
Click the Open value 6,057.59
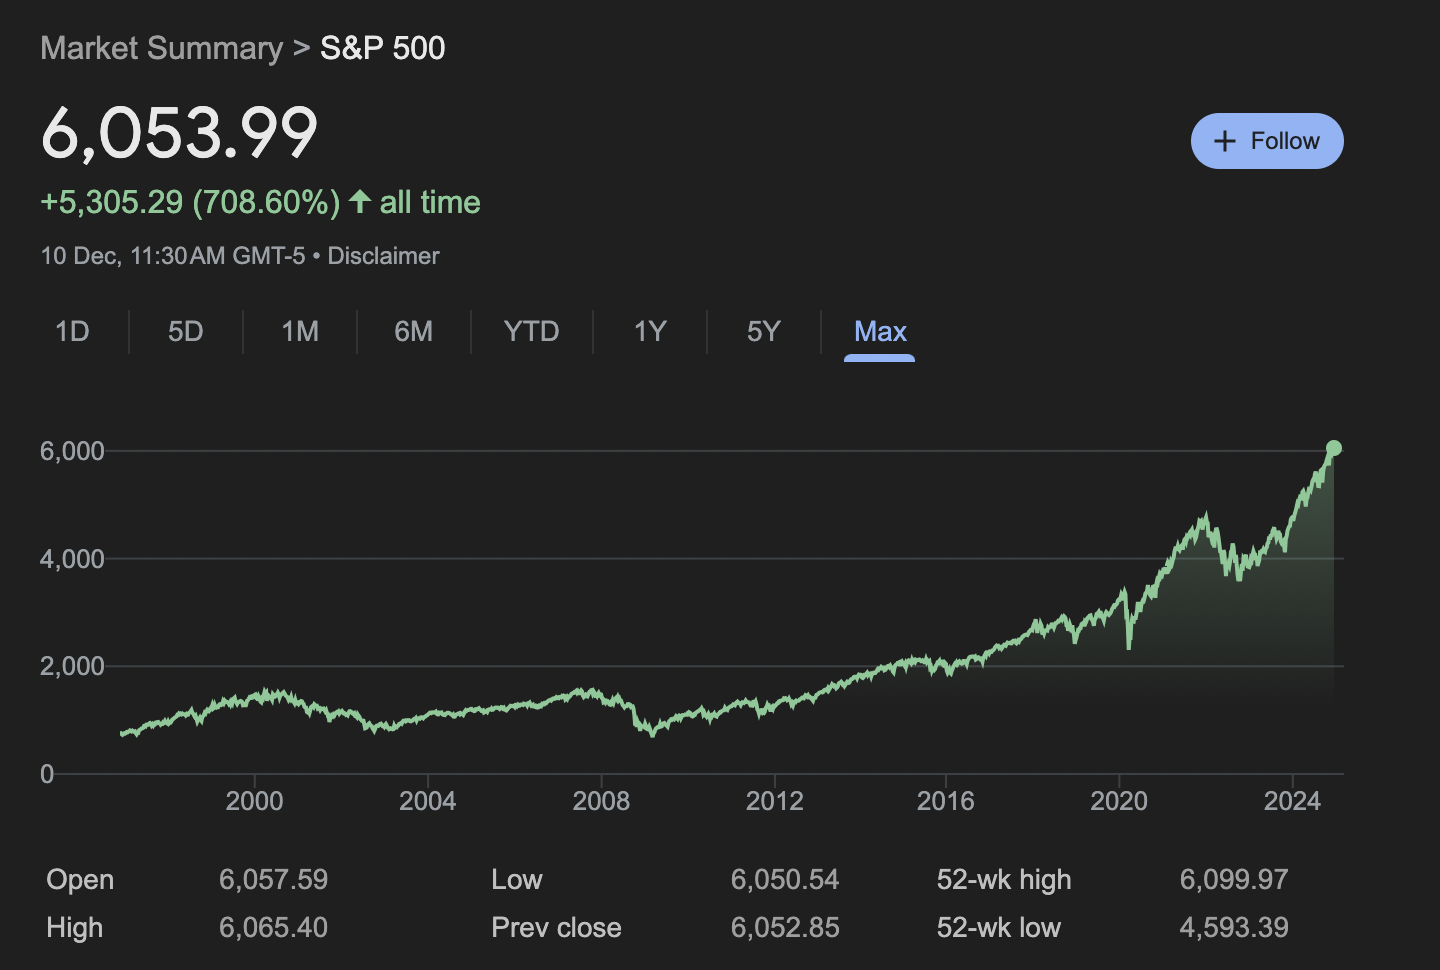[273, 880]
